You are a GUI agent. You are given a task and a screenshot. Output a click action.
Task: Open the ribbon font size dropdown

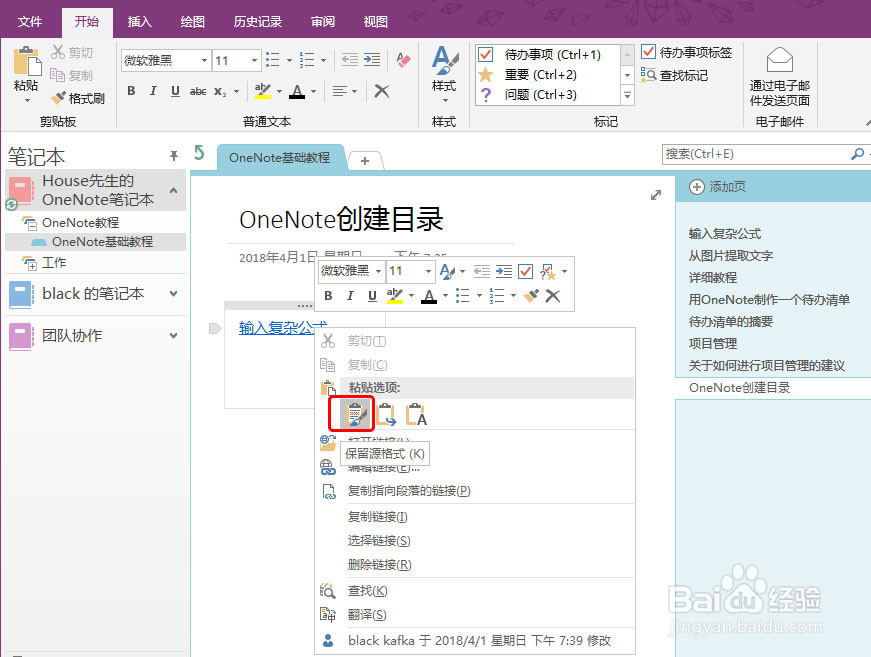point(254,60)
